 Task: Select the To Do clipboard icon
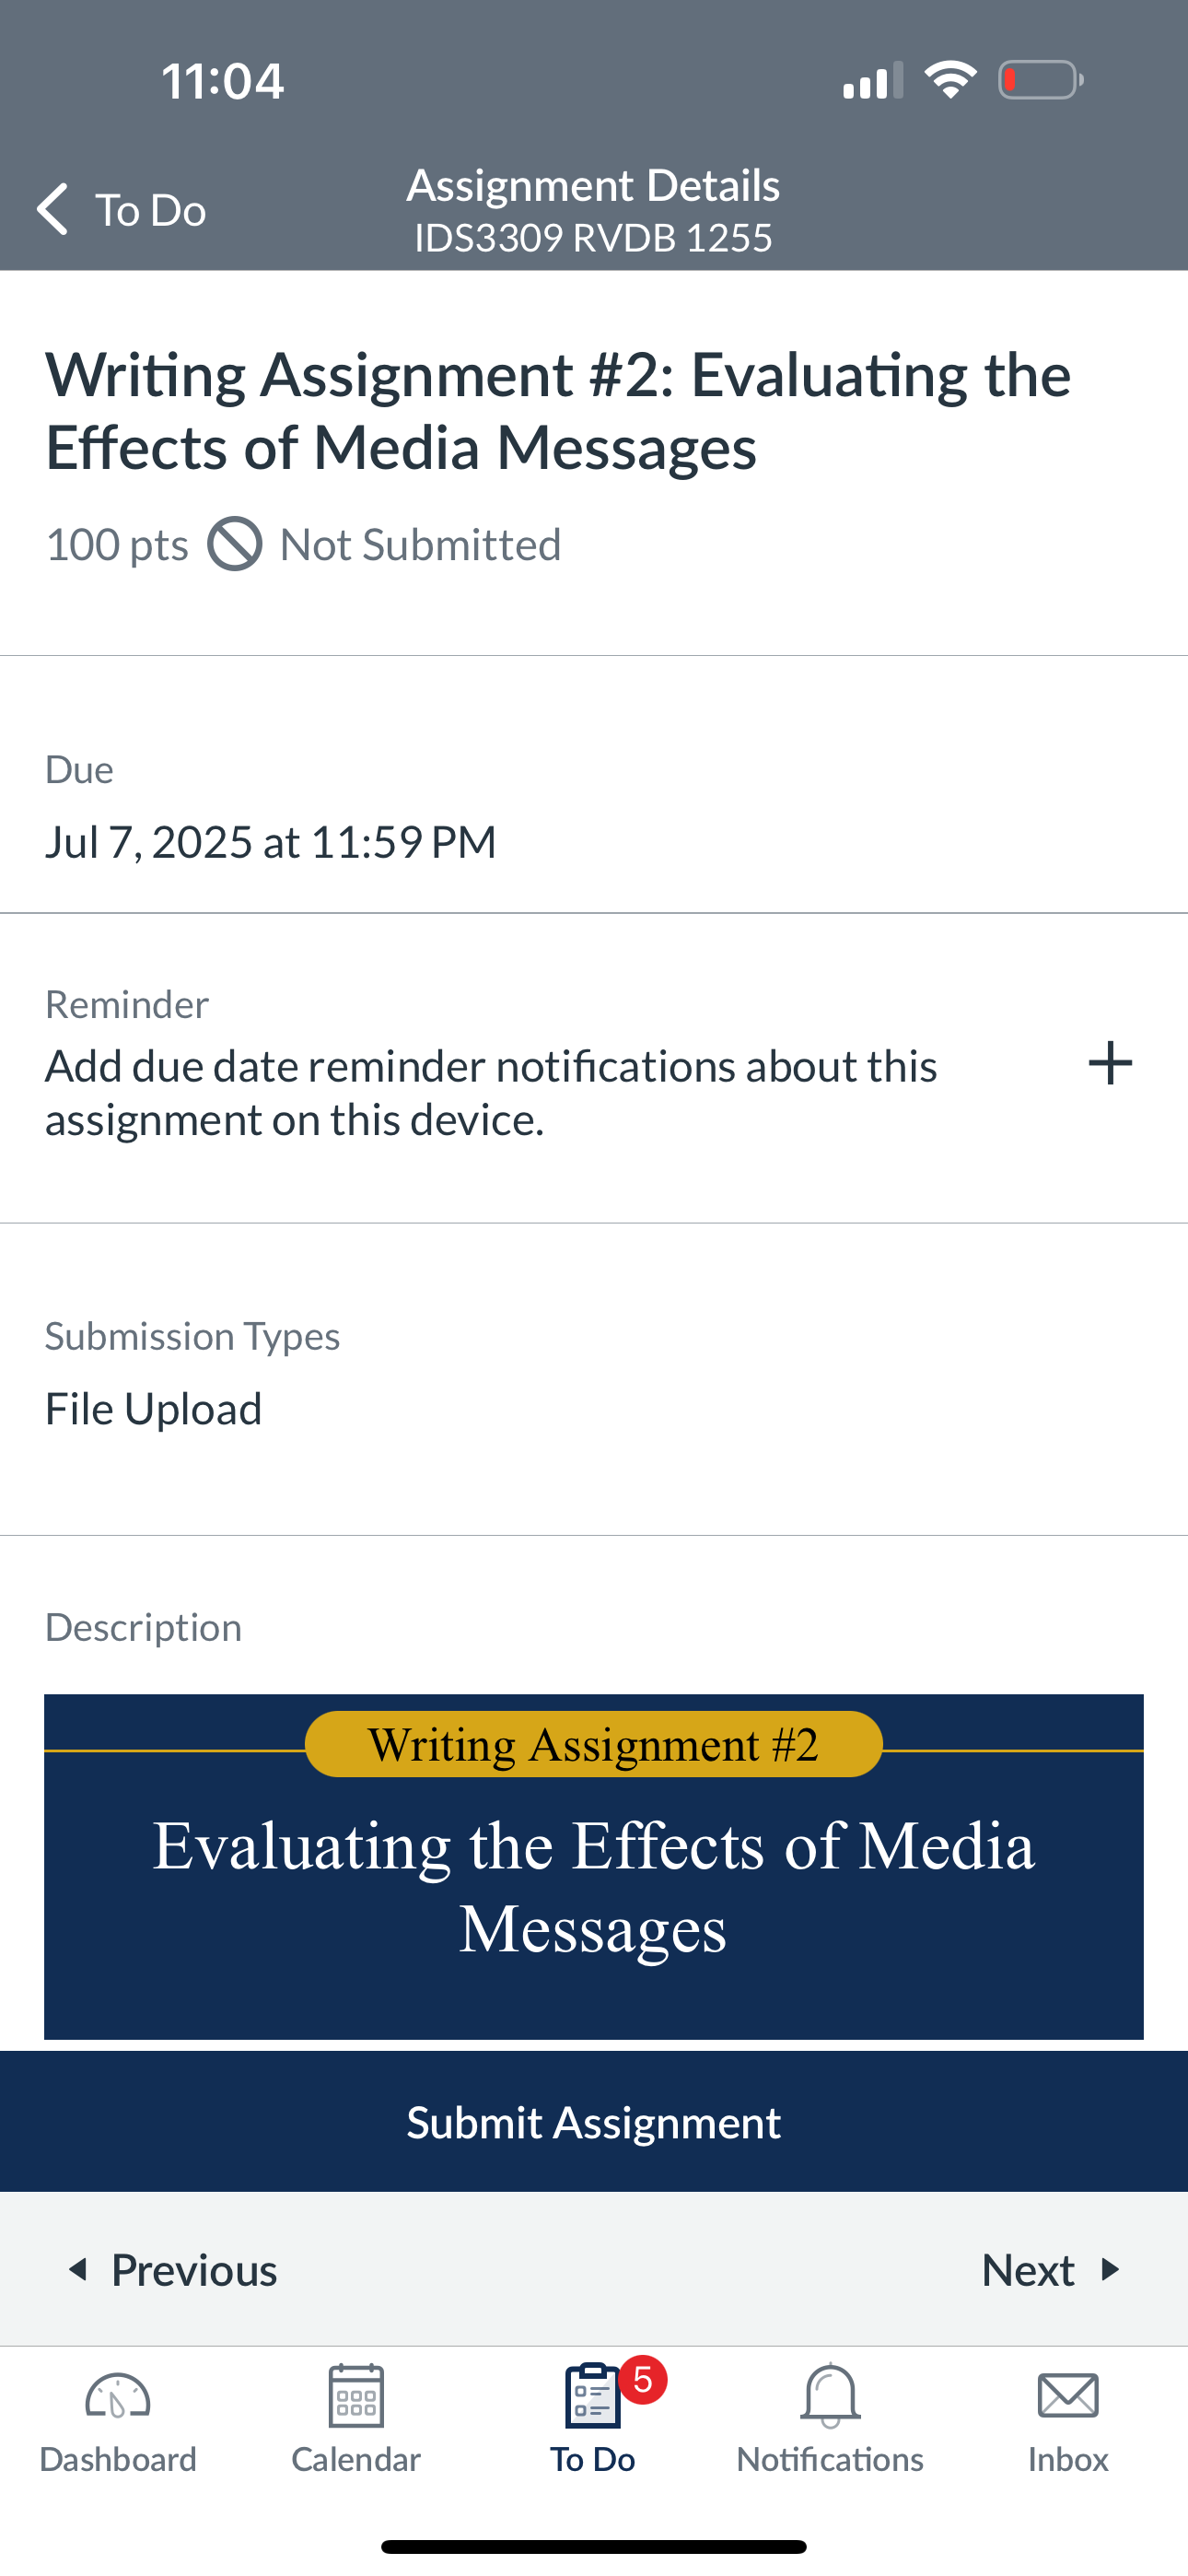592,2396
